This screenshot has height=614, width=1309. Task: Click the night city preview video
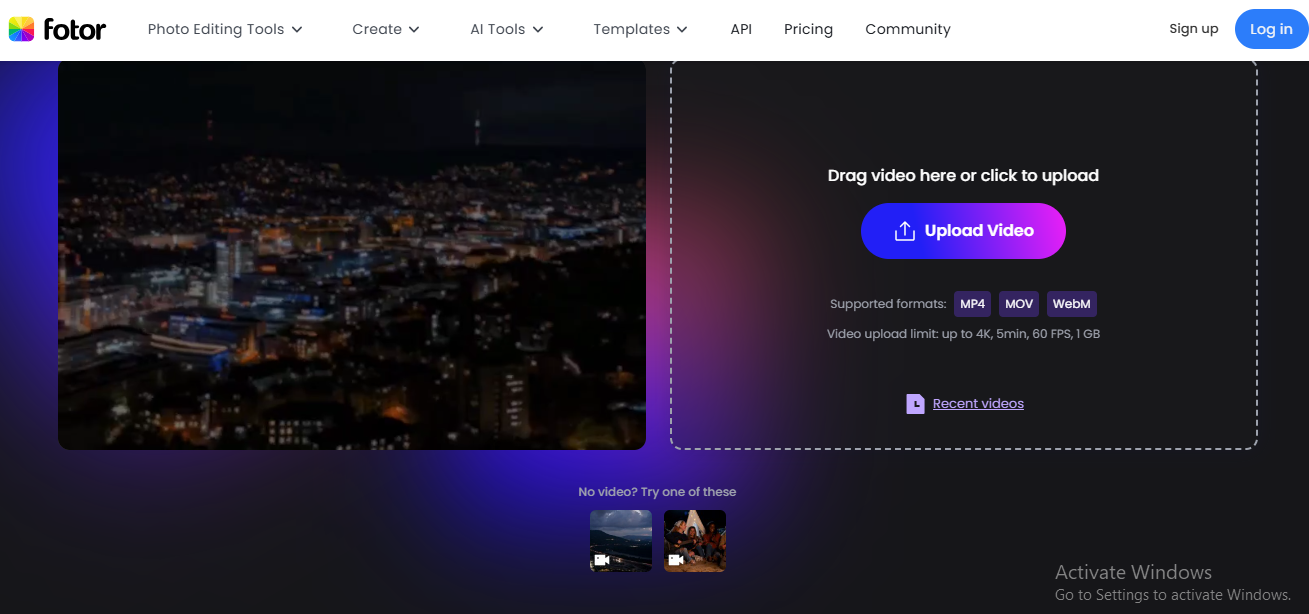coord(352,255)
